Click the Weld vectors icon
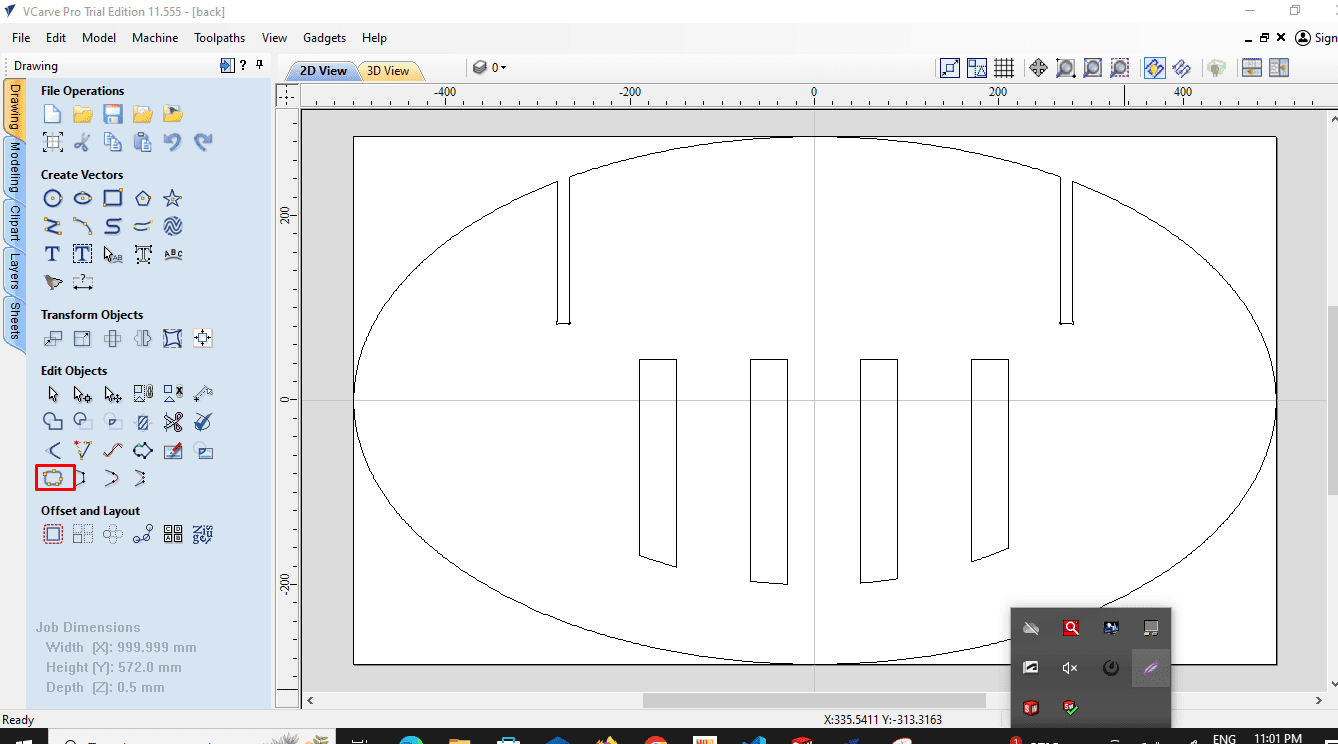Viewport: 1338px width, 744px height. tap(53, 422)
